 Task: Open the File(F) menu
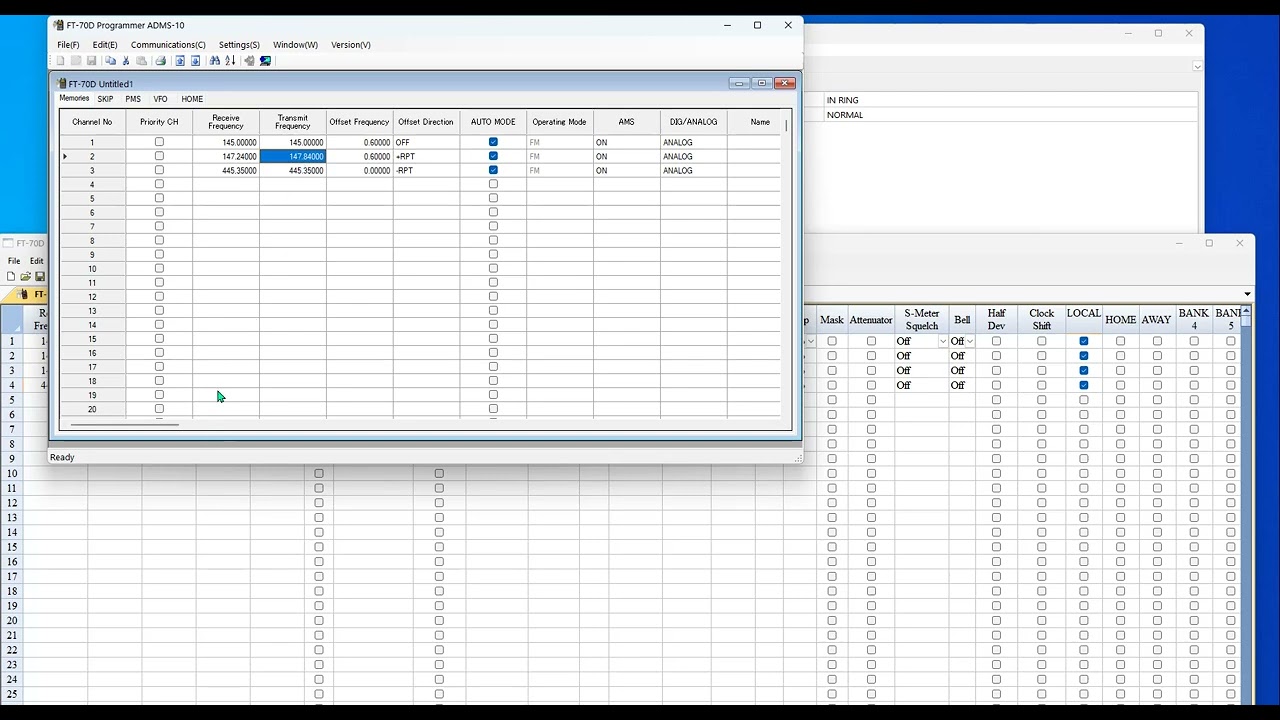coord(68,45)
